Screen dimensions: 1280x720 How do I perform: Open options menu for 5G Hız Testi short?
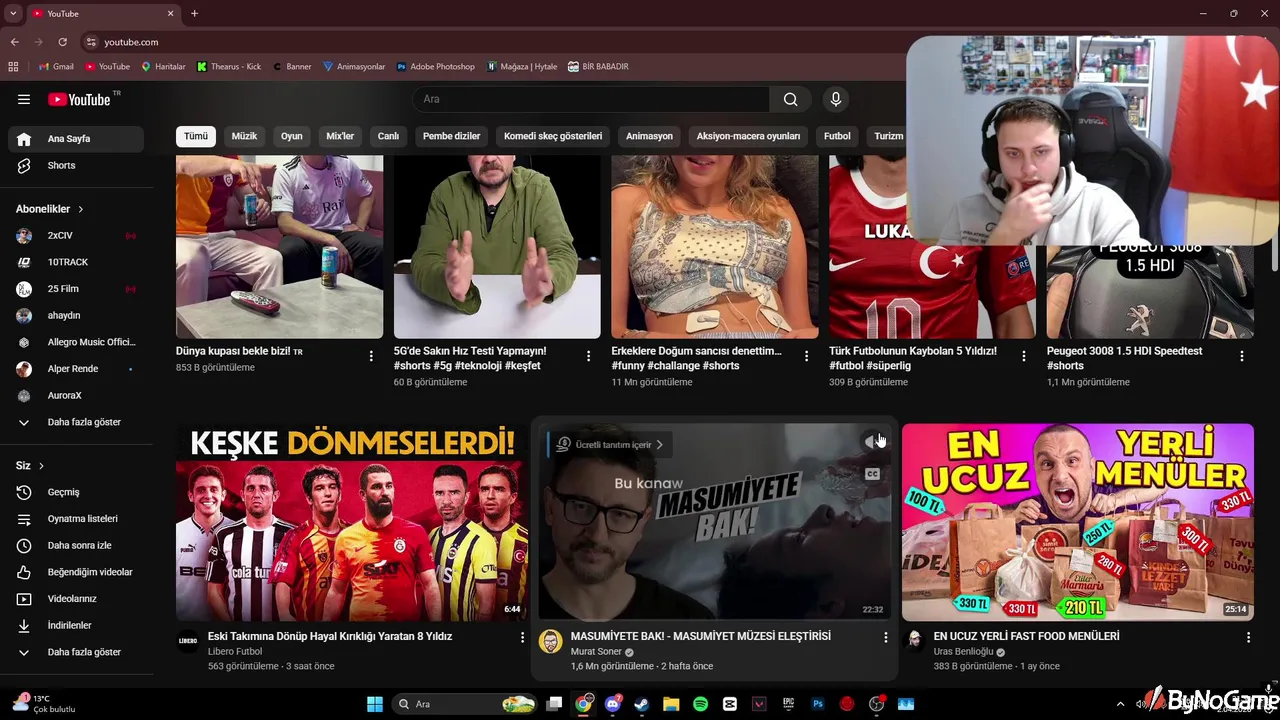click(x=588, y=356)
